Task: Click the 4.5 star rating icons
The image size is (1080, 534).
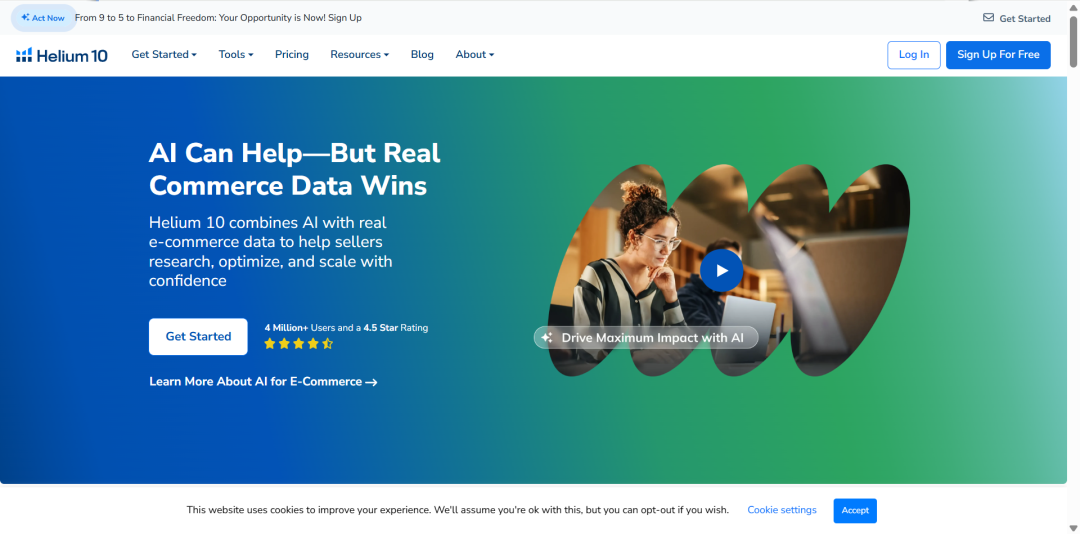Action: pyautogui.click(x=298, y=344)
